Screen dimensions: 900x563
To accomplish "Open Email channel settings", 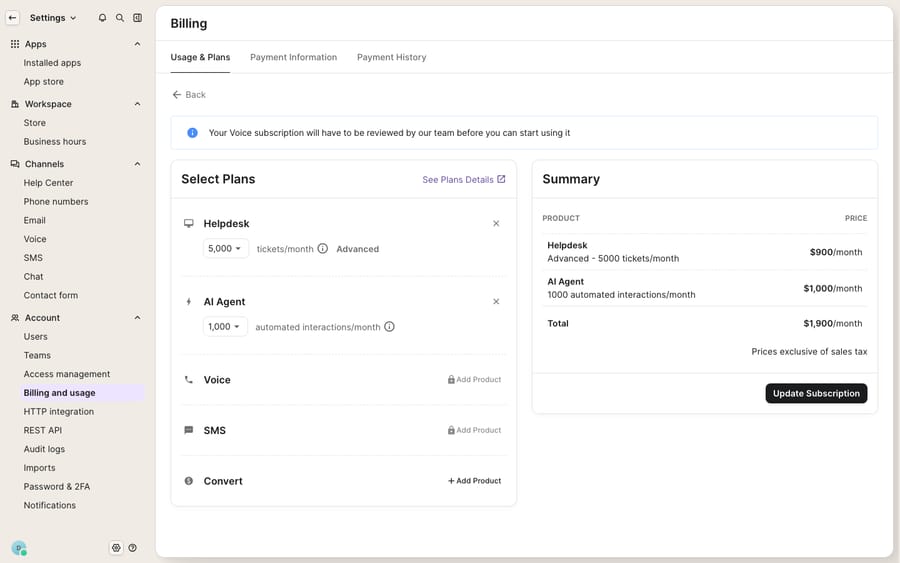I will click(x=34, y=220).
